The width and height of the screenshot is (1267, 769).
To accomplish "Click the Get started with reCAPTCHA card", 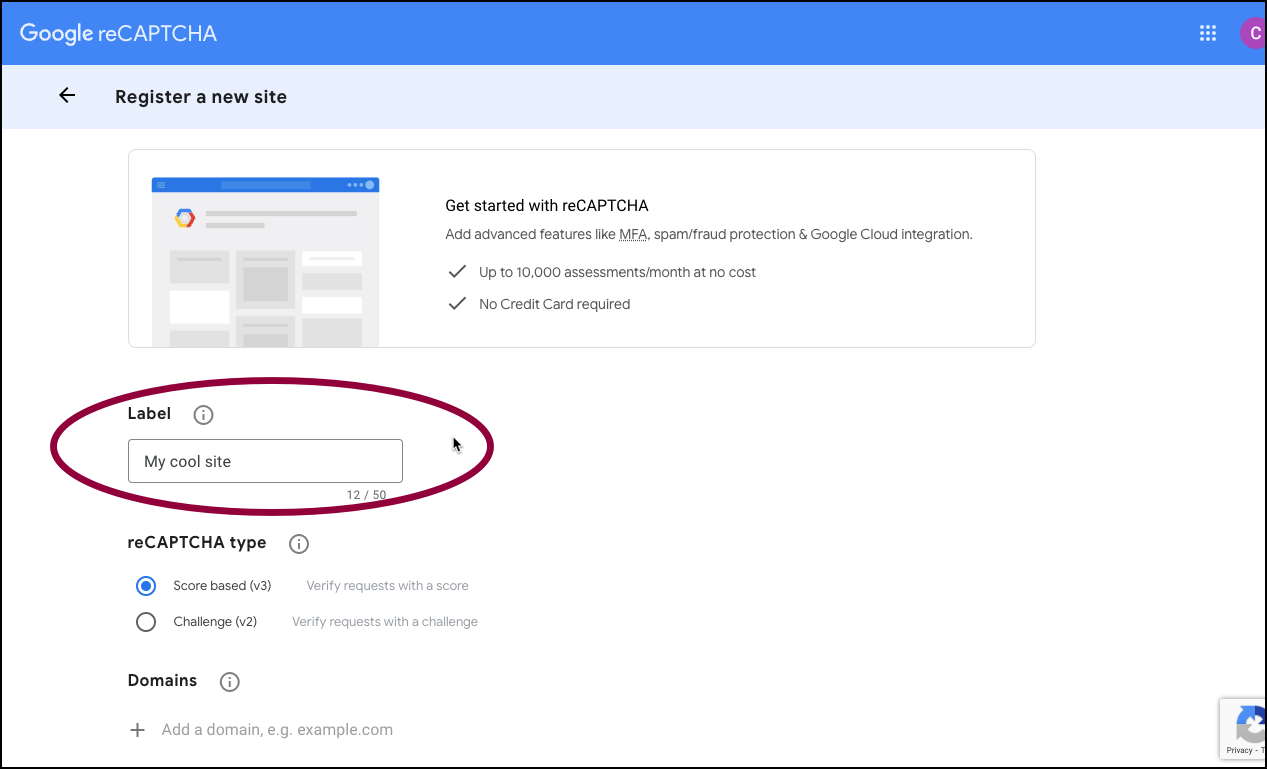I will point(582,248).
